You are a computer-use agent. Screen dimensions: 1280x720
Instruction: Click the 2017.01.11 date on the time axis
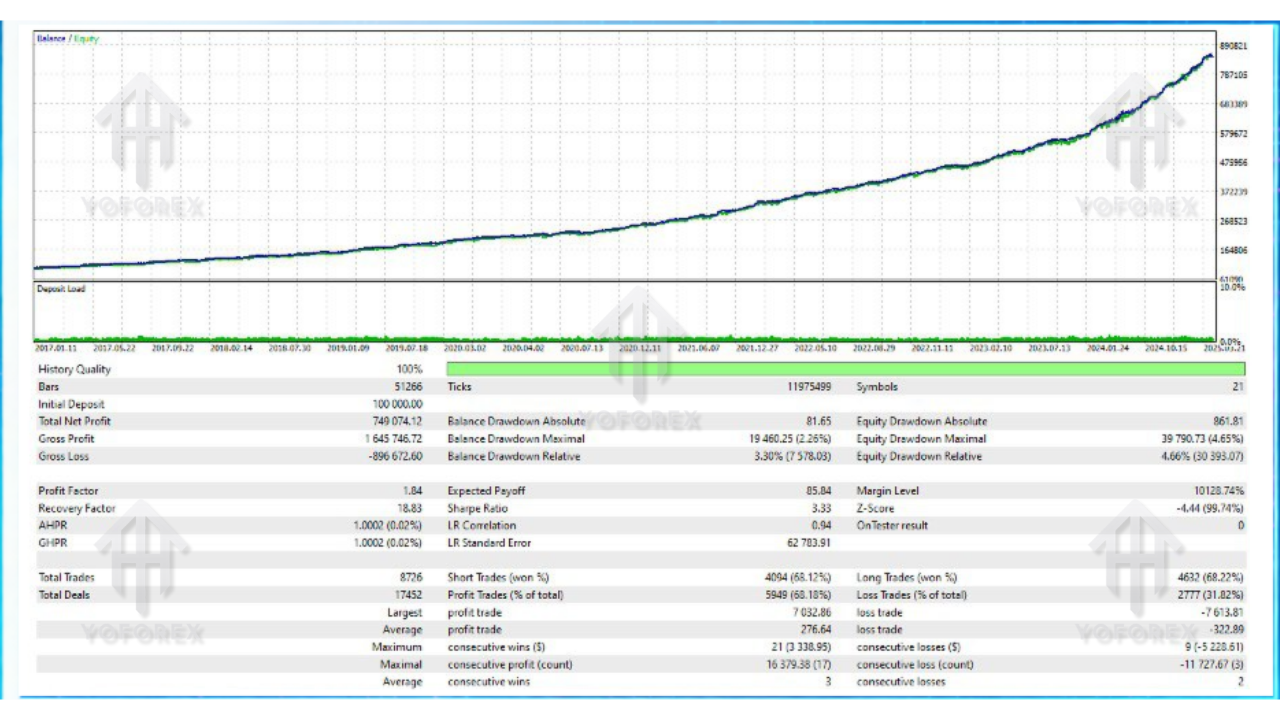(x=55, y=349)
